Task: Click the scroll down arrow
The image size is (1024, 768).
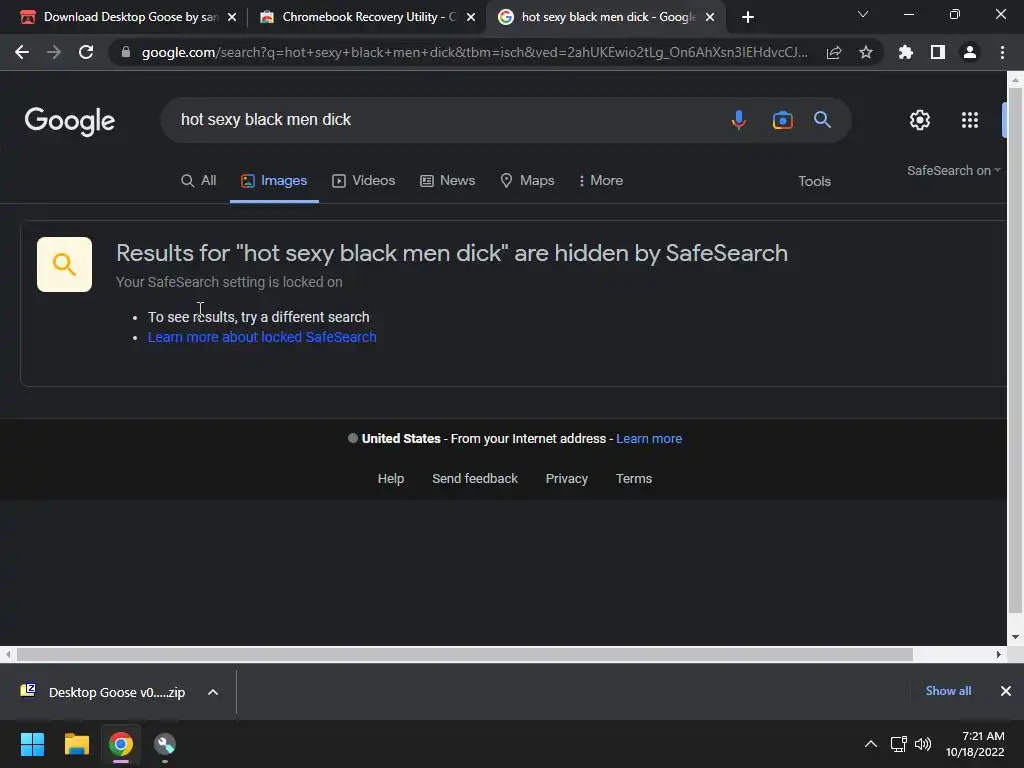Action: pyautogui.click(x=1015, y=637)
